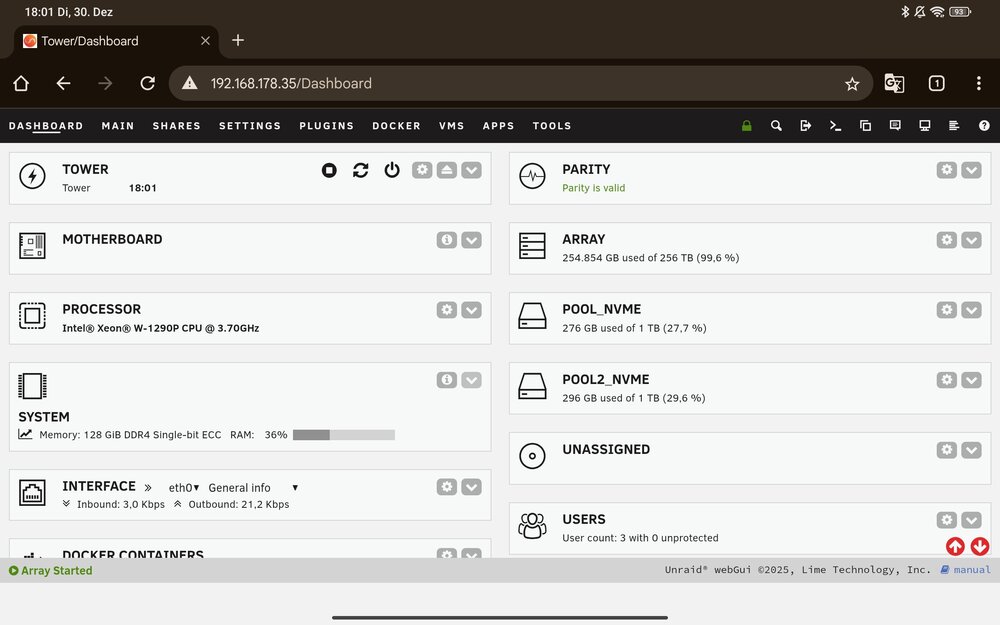Select the eth0 interface dropdown
This screenshot has height=625, width=1000.
184,488
